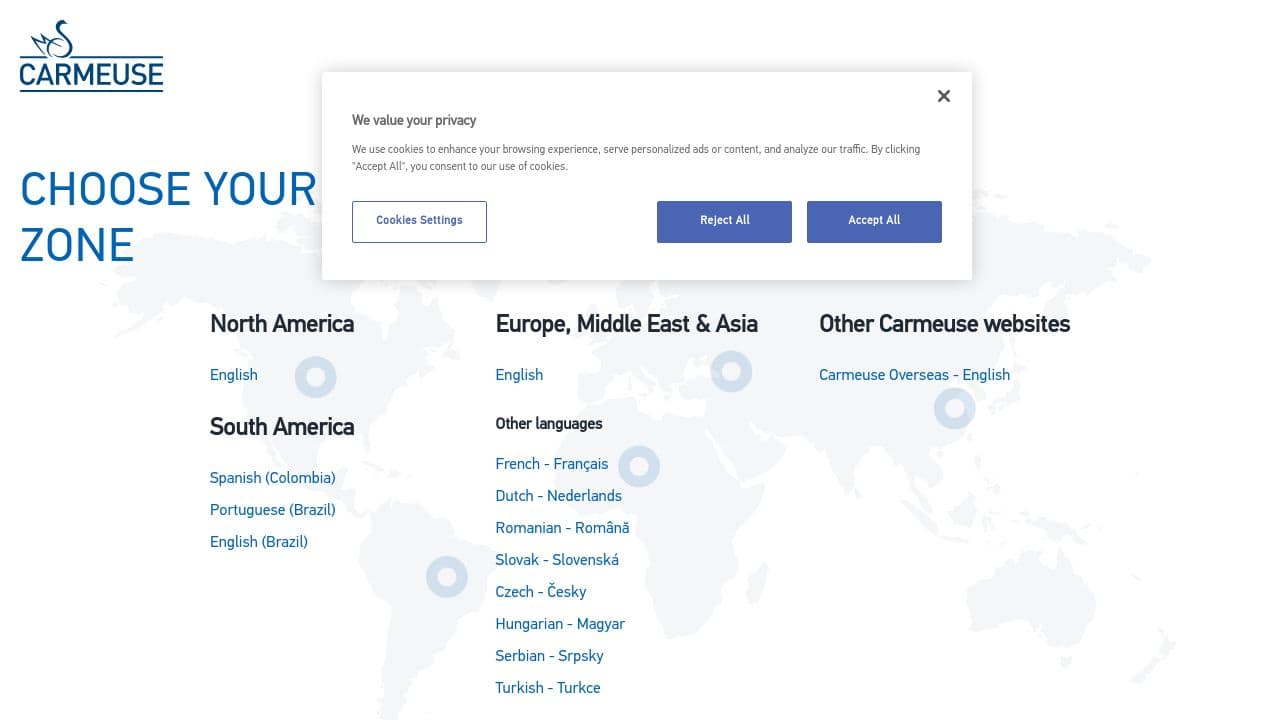Select Hungarian - Magyar language

(560, 624)
